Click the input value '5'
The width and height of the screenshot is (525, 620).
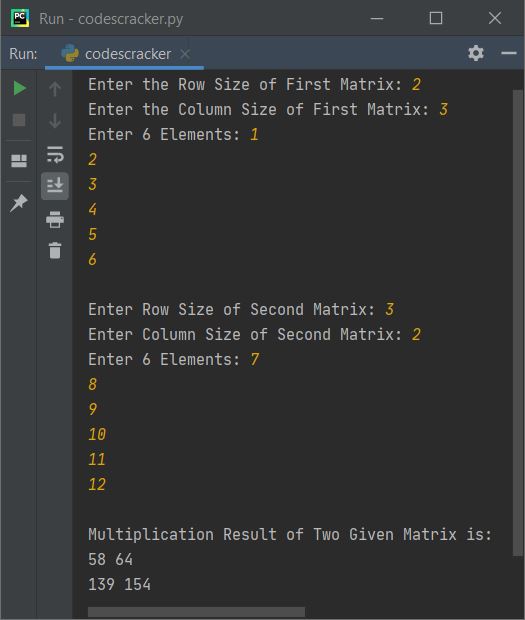pos(93,234)
